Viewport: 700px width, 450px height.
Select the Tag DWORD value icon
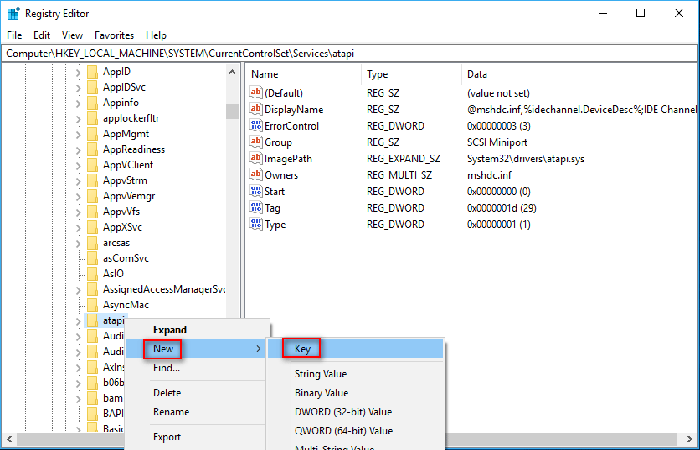coord(256,208)
